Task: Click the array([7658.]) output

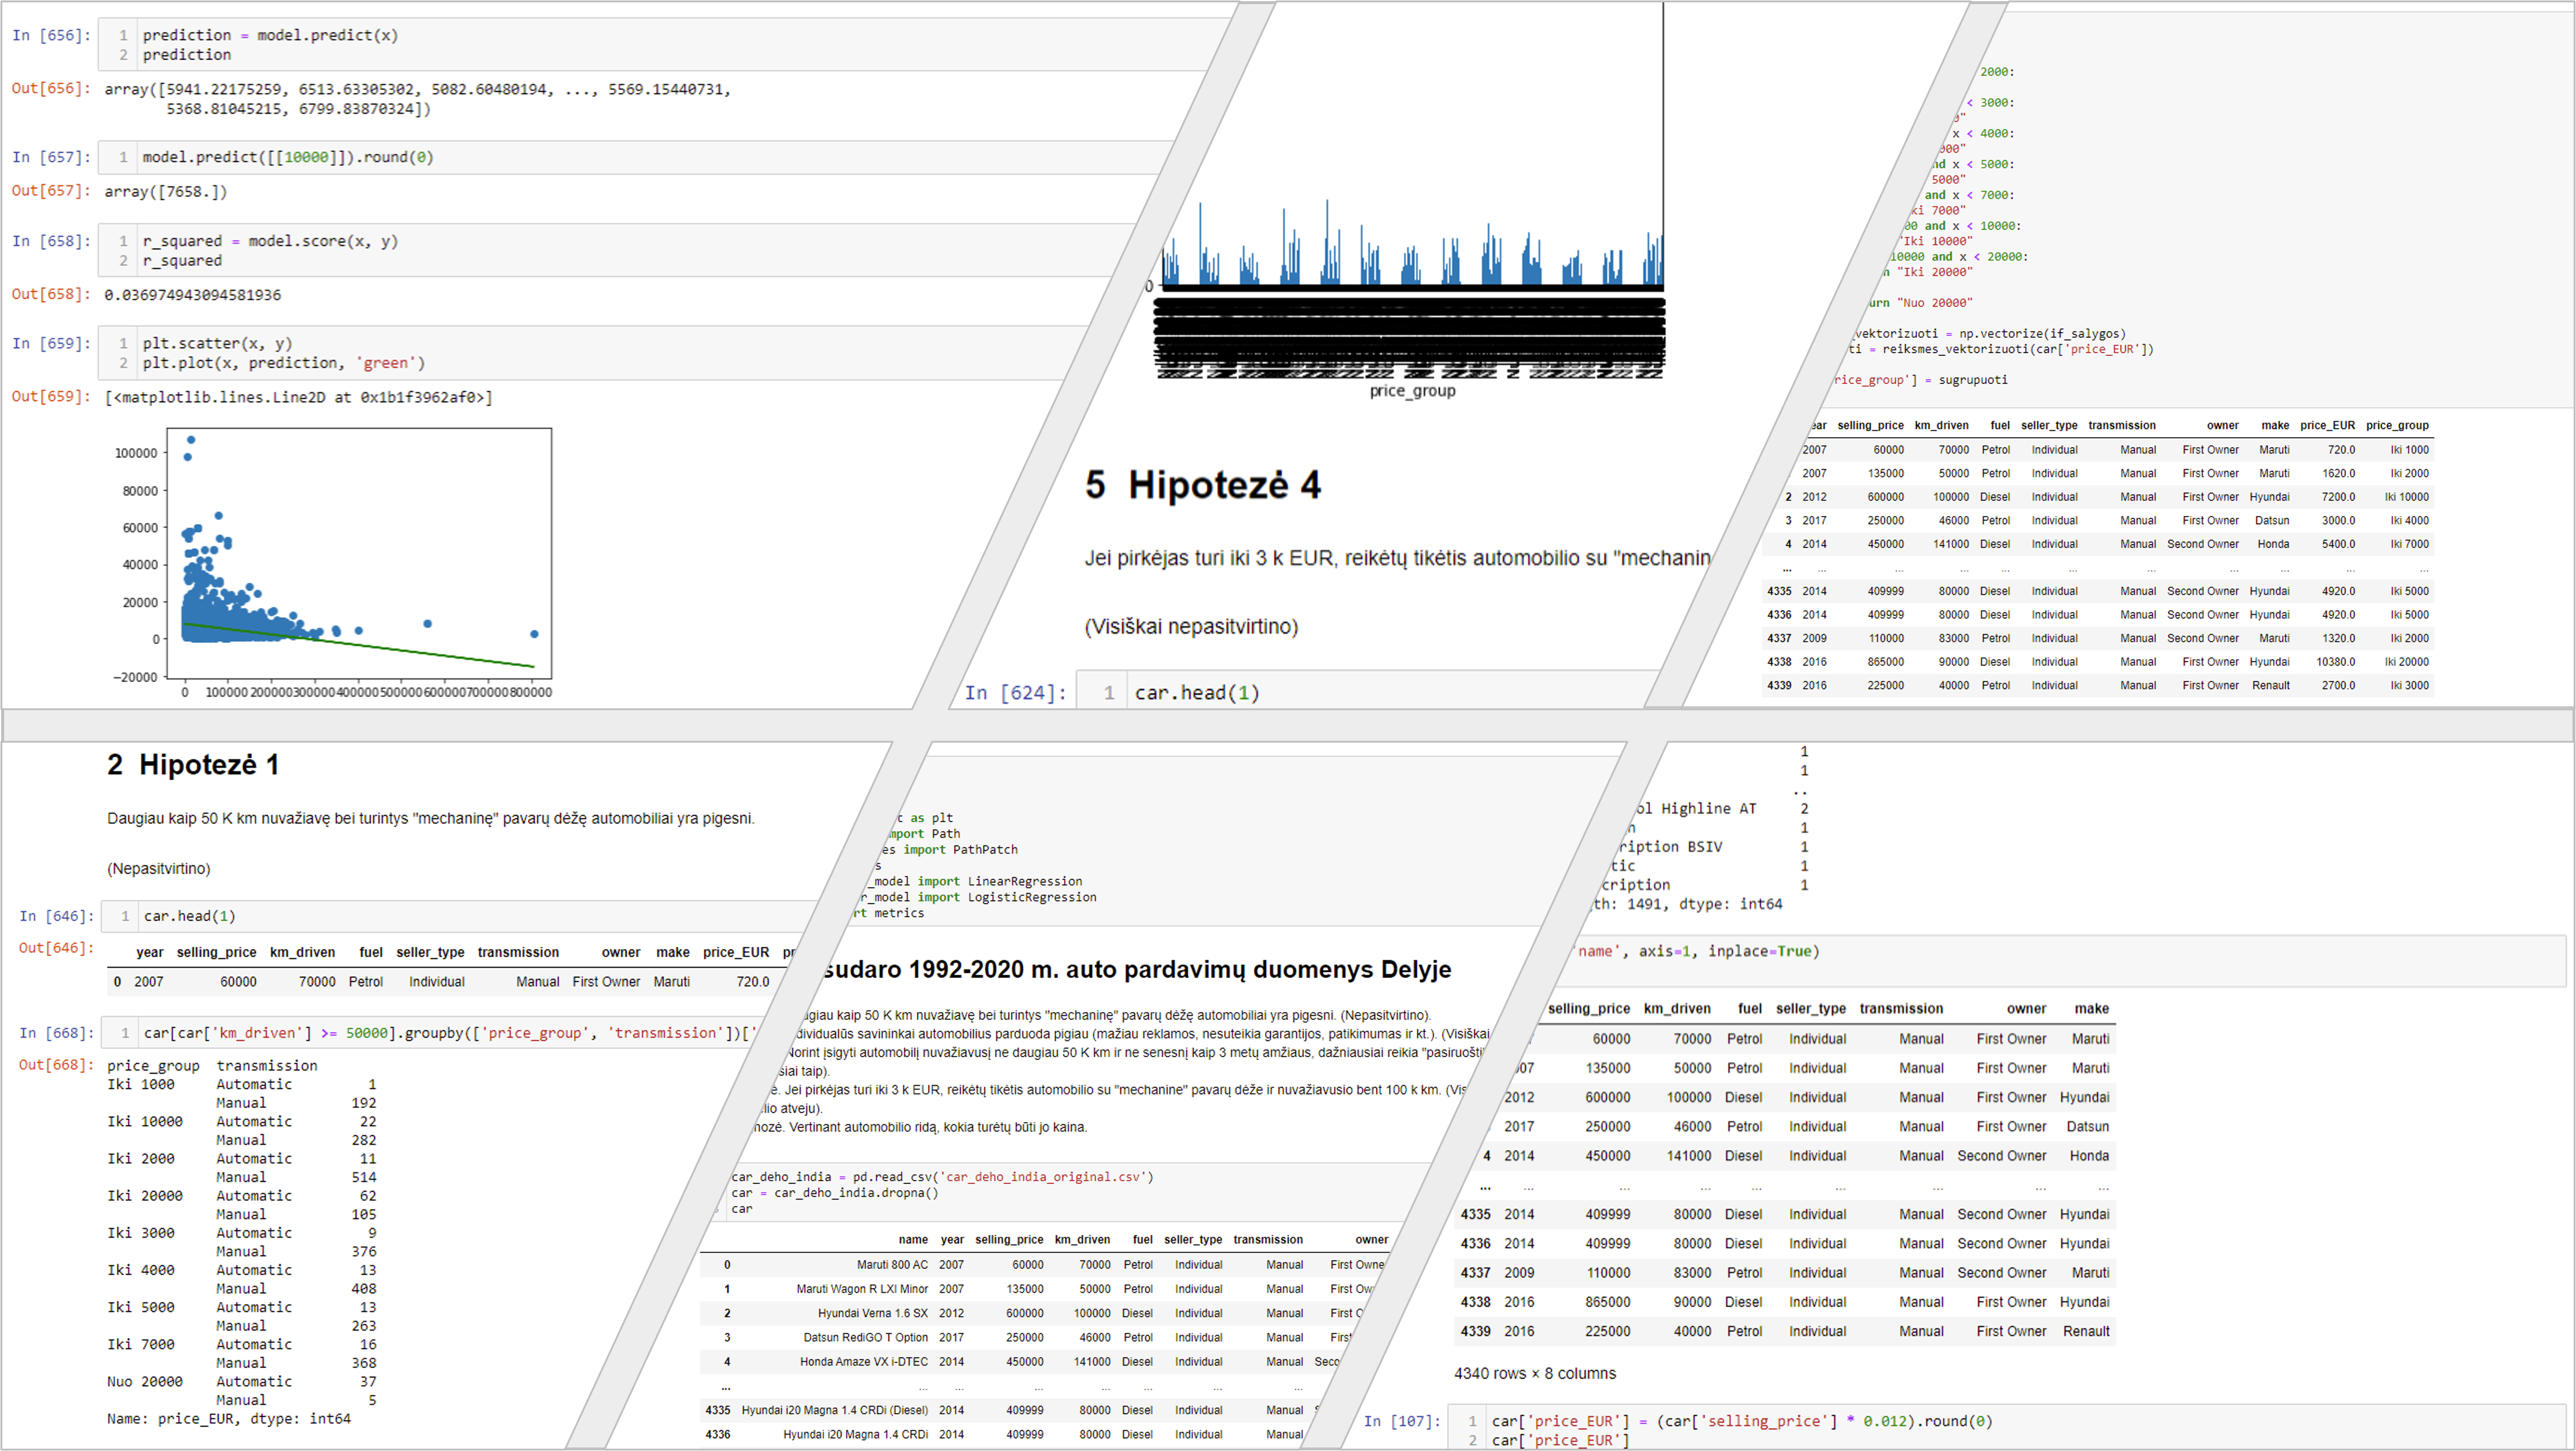Action: pyautogui.click(x=166, y=191)
